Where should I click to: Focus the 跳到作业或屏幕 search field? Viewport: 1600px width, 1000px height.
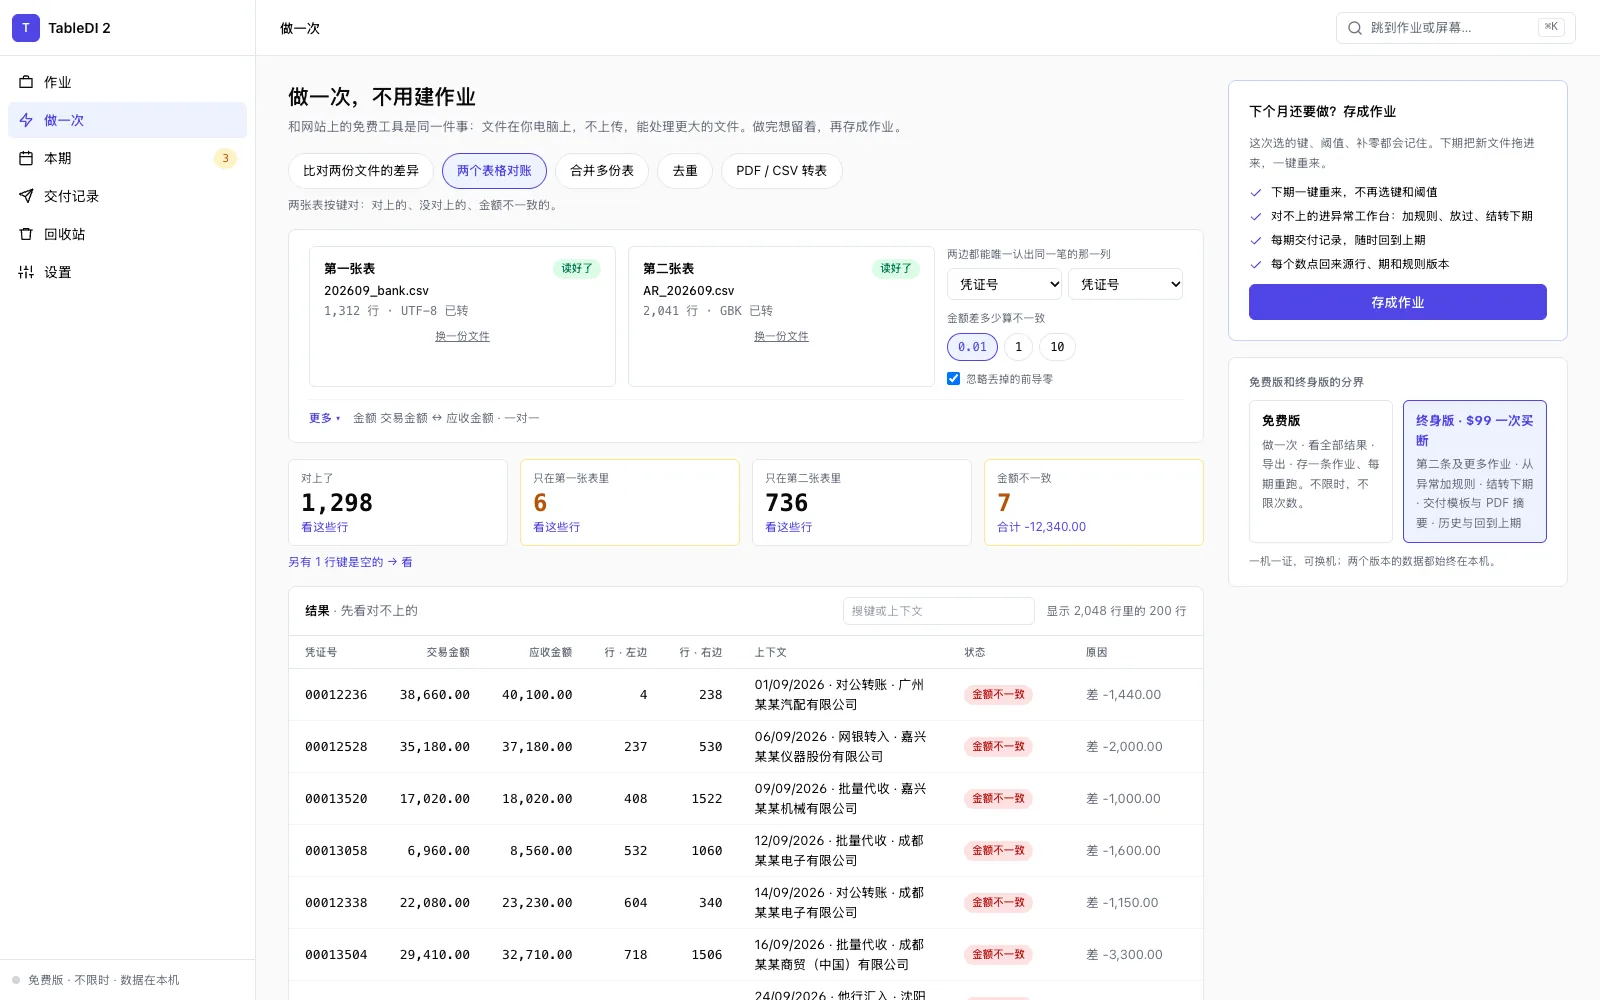click(x=1455, y=28)
